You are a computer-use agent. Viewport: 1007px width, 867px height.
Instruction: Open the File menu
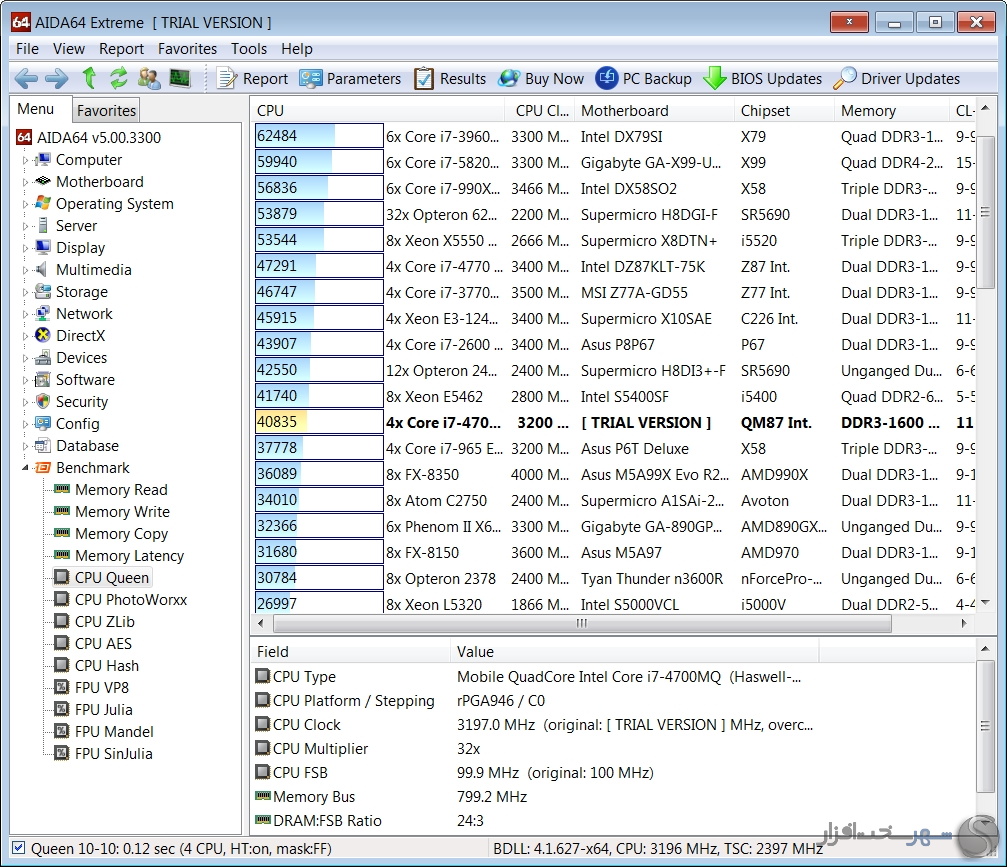point(27,49)
